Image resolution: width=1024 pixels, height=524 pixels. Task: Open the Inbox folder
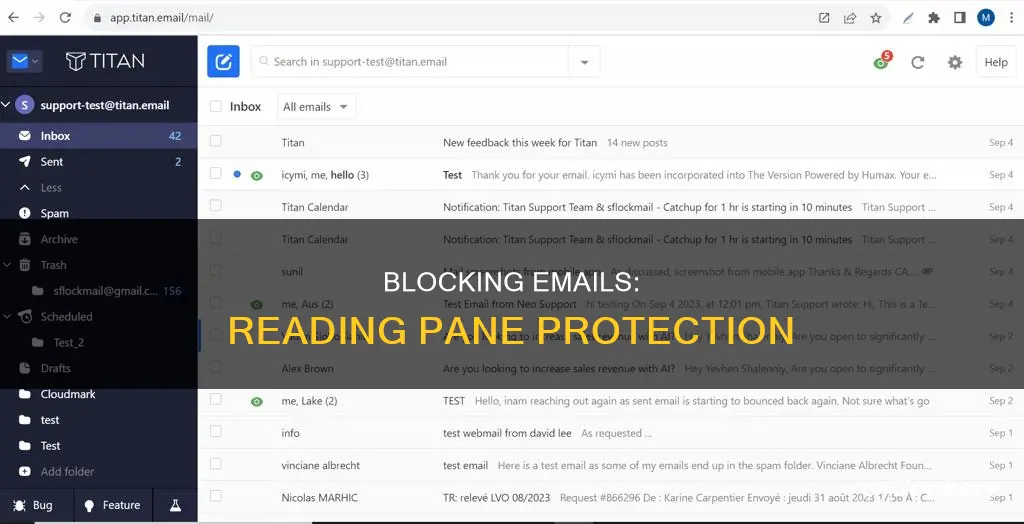(x=99, y=136)
